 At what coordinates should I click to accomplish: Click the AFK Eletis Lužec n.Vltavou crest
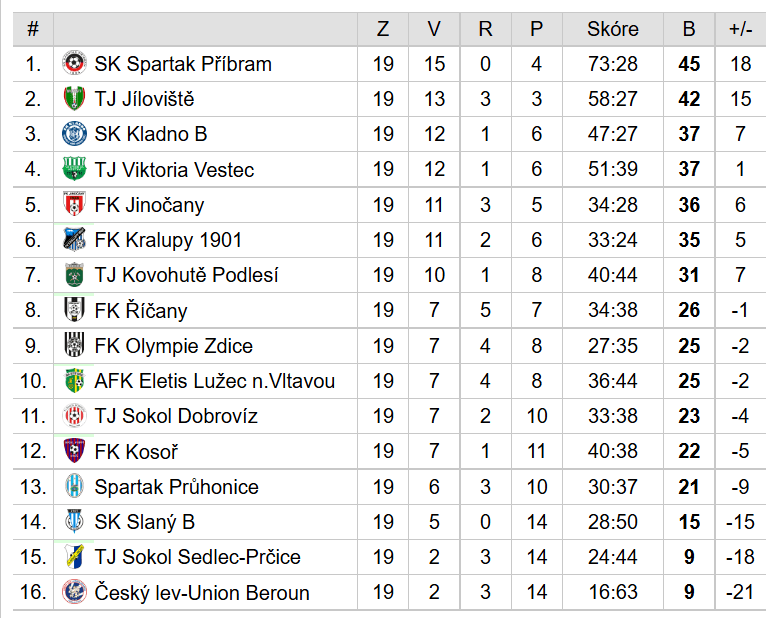pyautogui.click(x=74, y=381)
